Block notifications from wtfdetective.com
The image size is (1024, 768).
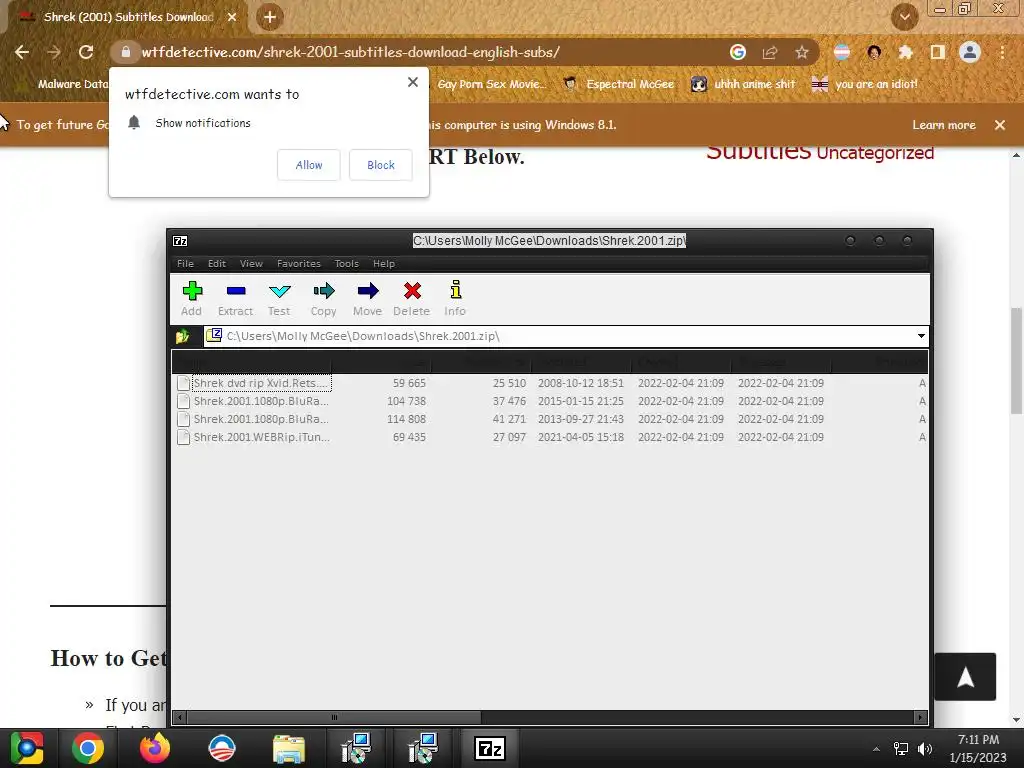point(381,165)
